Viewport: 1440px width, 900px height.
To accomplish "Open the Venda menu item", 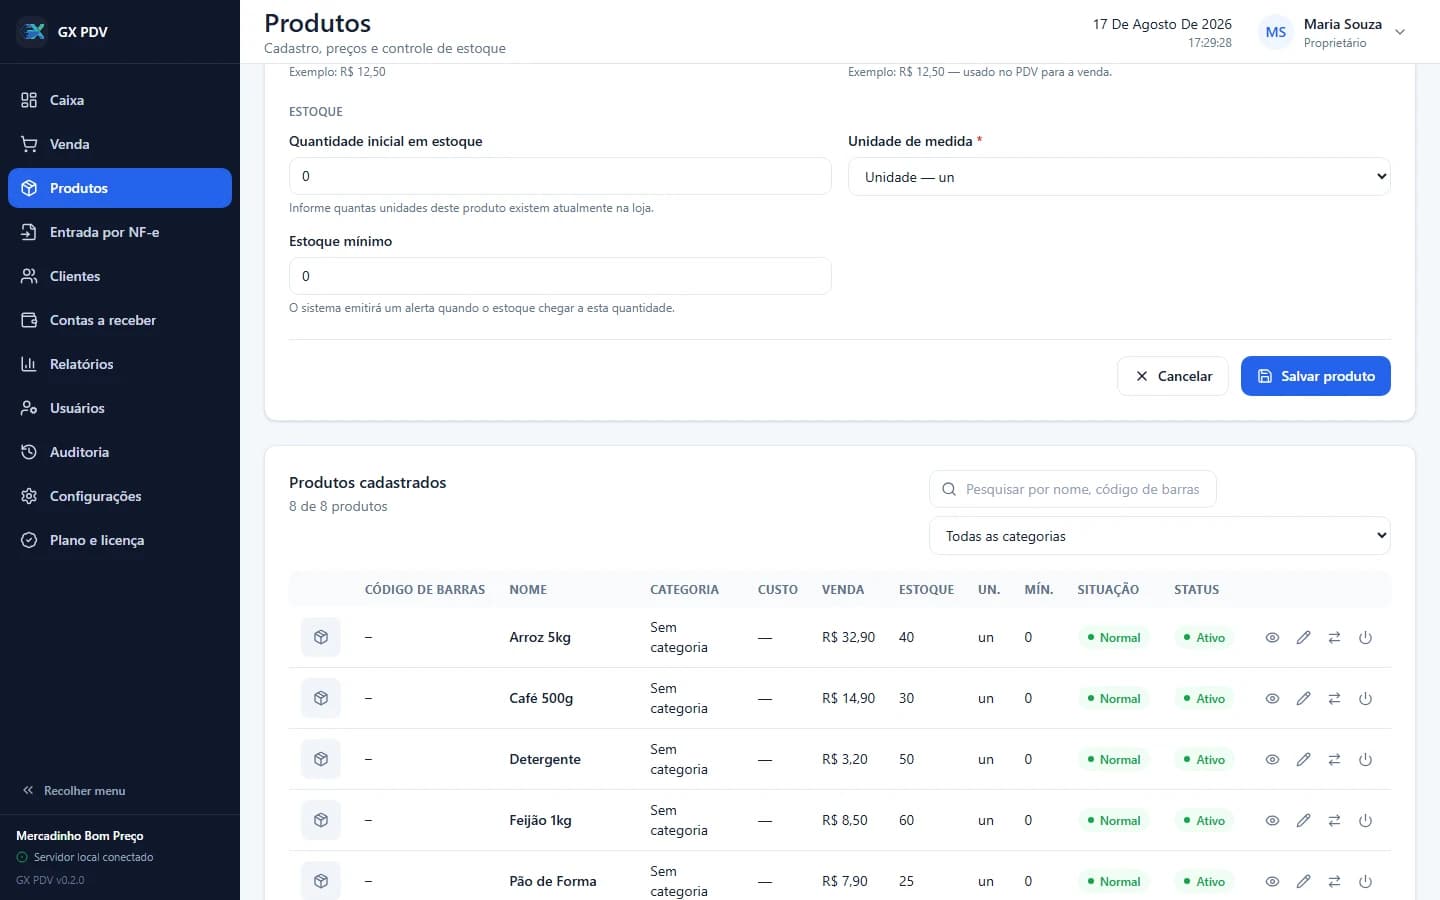I will 120,144.
